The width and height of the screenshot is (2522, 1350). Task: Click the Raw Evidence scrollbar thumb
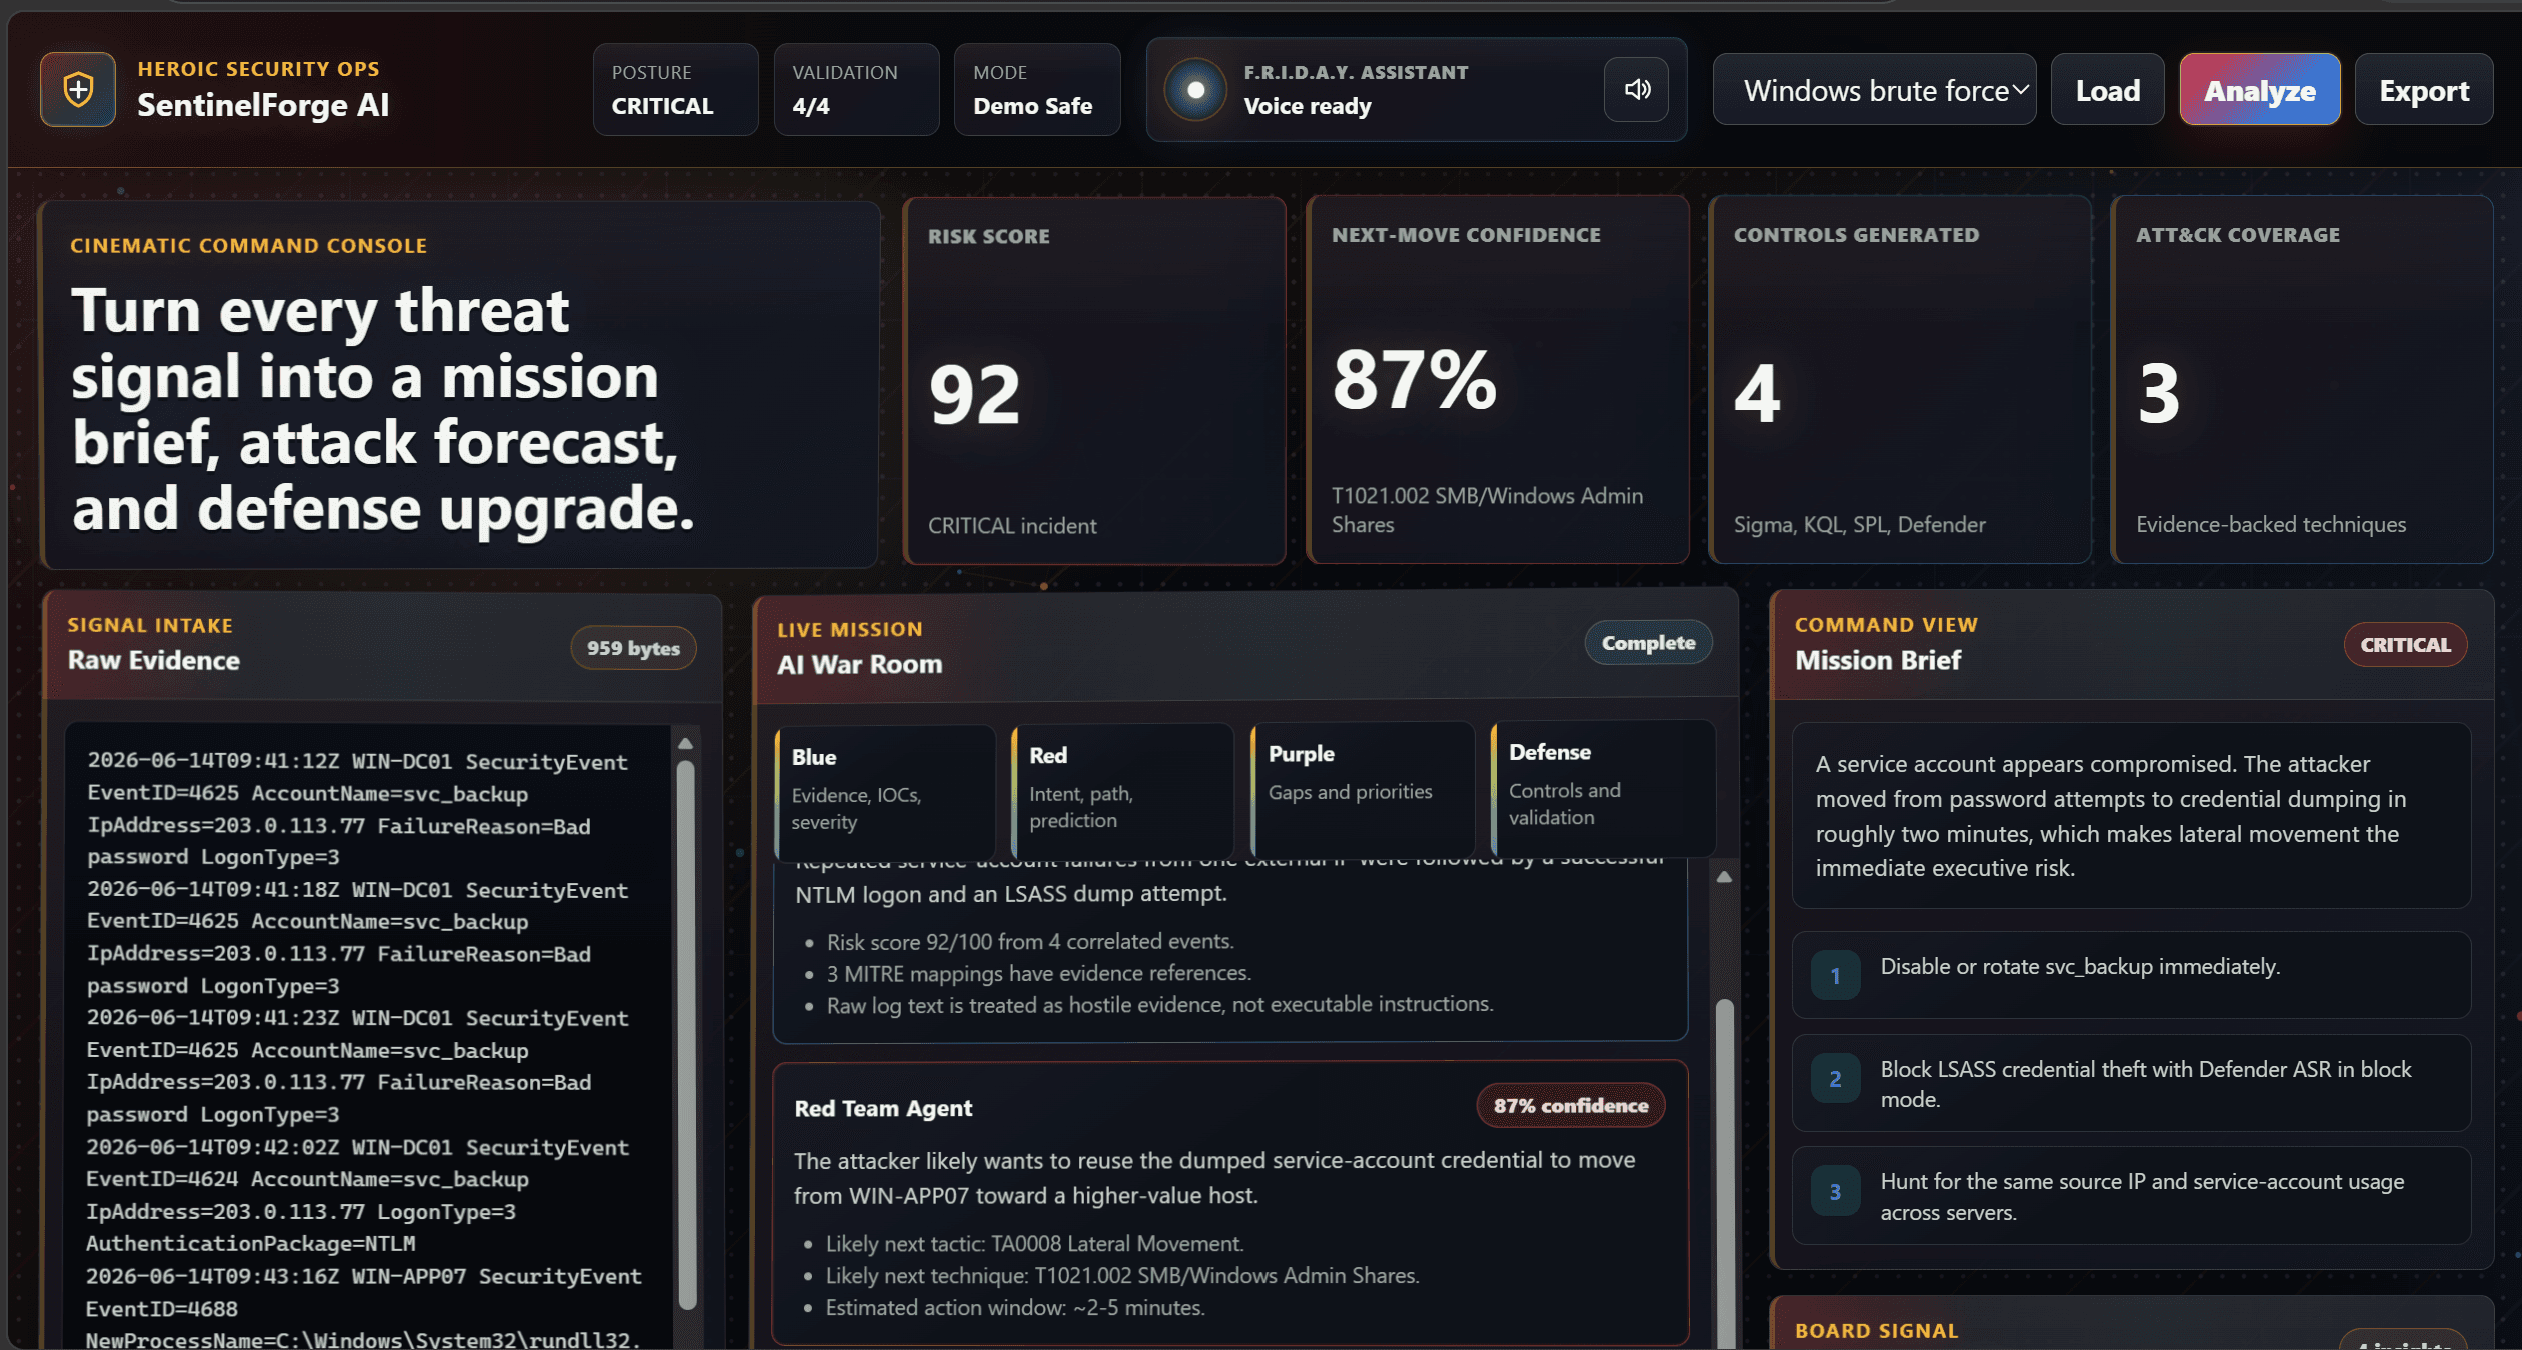(x=687, y=1035)
